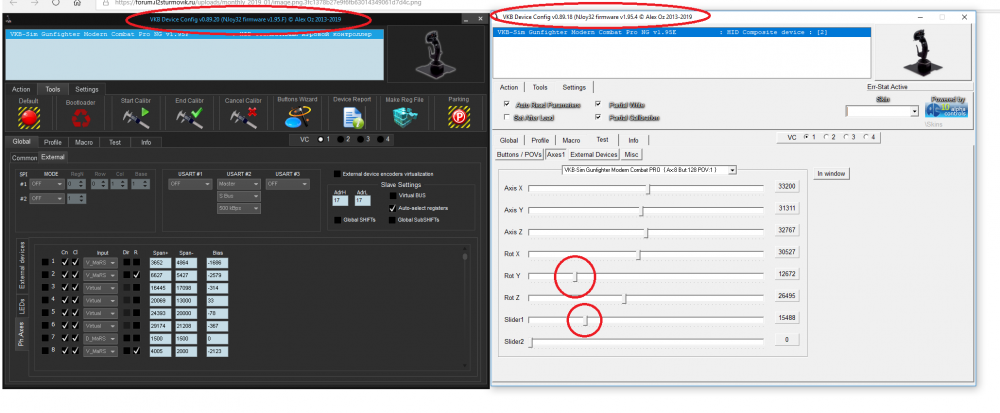
Task: Toggle Auto Read Parameters in light window
Action: (507, 104)
